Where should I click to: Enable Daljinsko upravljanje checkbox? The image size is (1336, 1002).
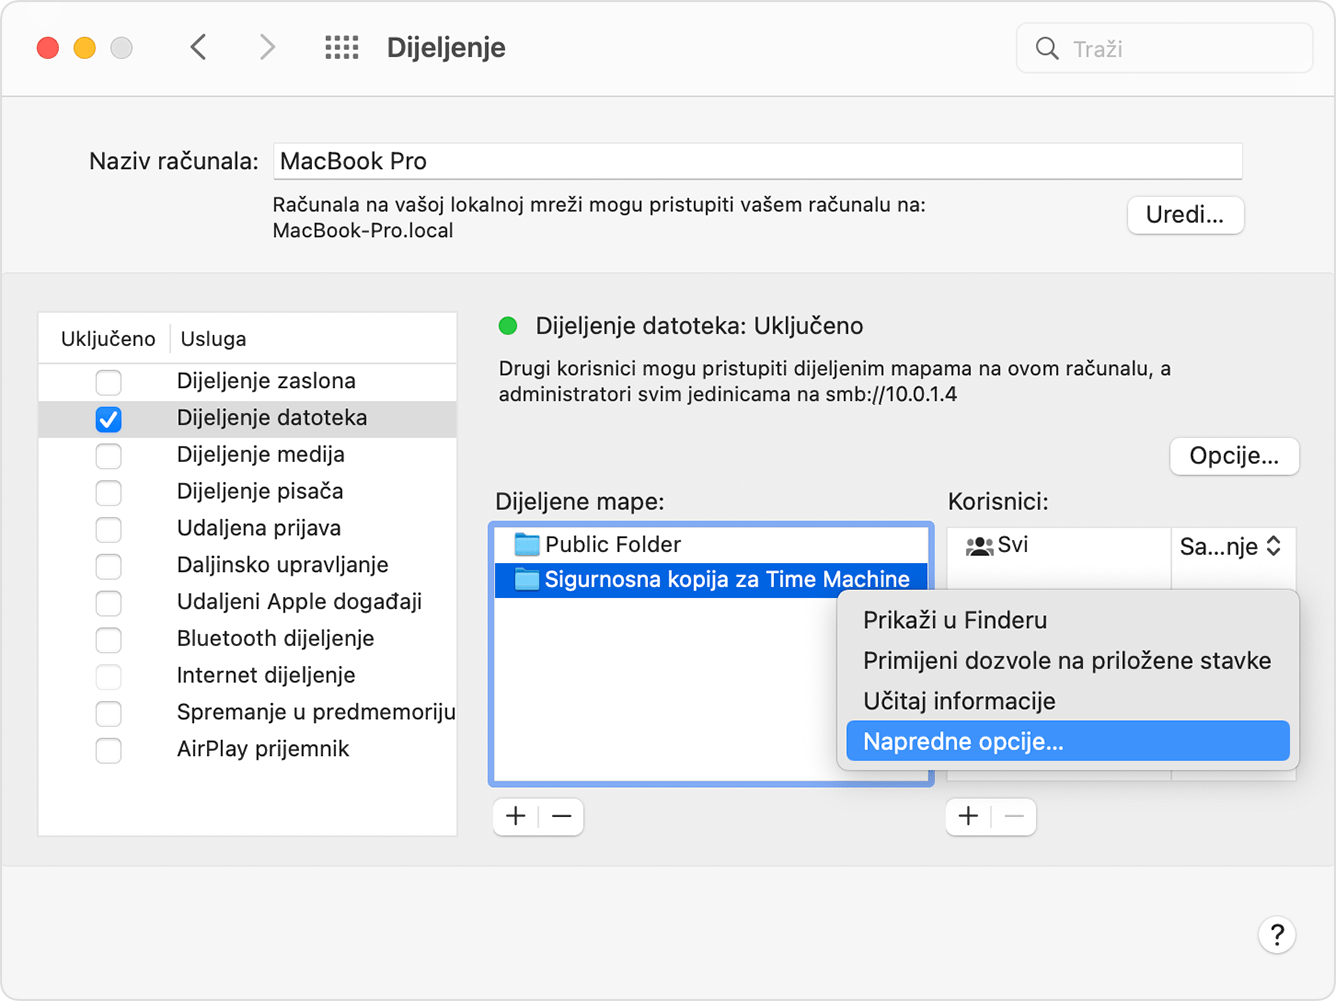(108, 565)
